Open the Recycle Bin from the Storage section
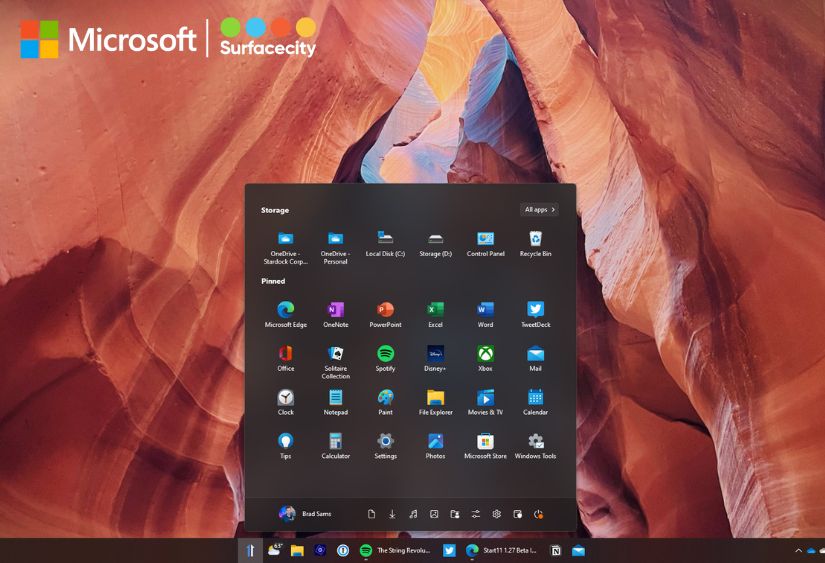 coord(535,239)
